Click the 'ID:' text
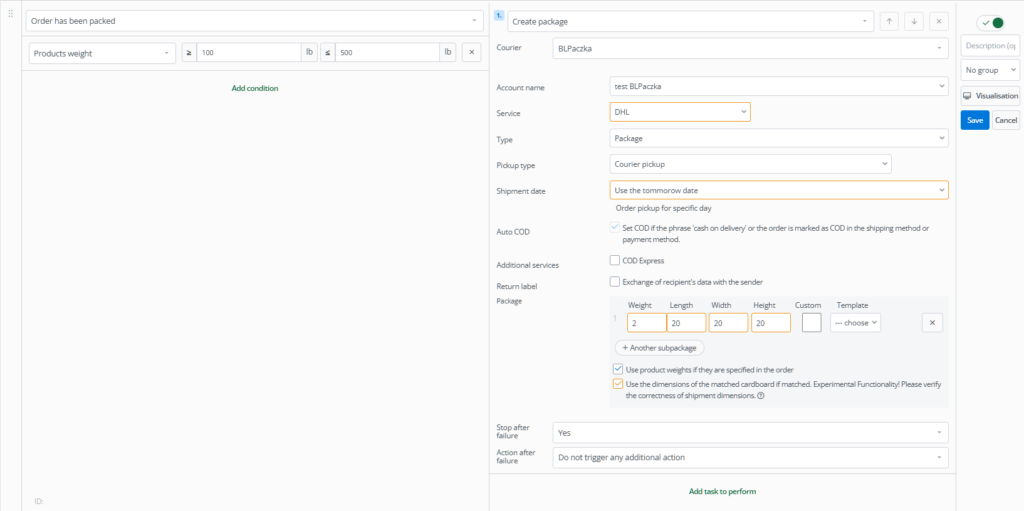Screen dimensions: 1024x511 [39, 501]
